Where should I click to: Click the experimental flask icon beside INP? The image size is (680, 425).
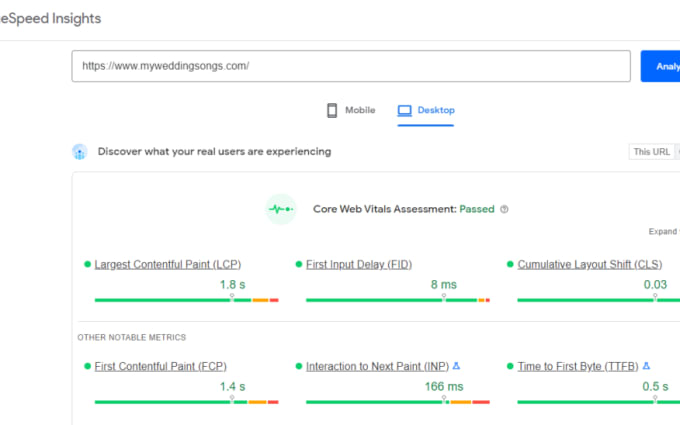456,366
